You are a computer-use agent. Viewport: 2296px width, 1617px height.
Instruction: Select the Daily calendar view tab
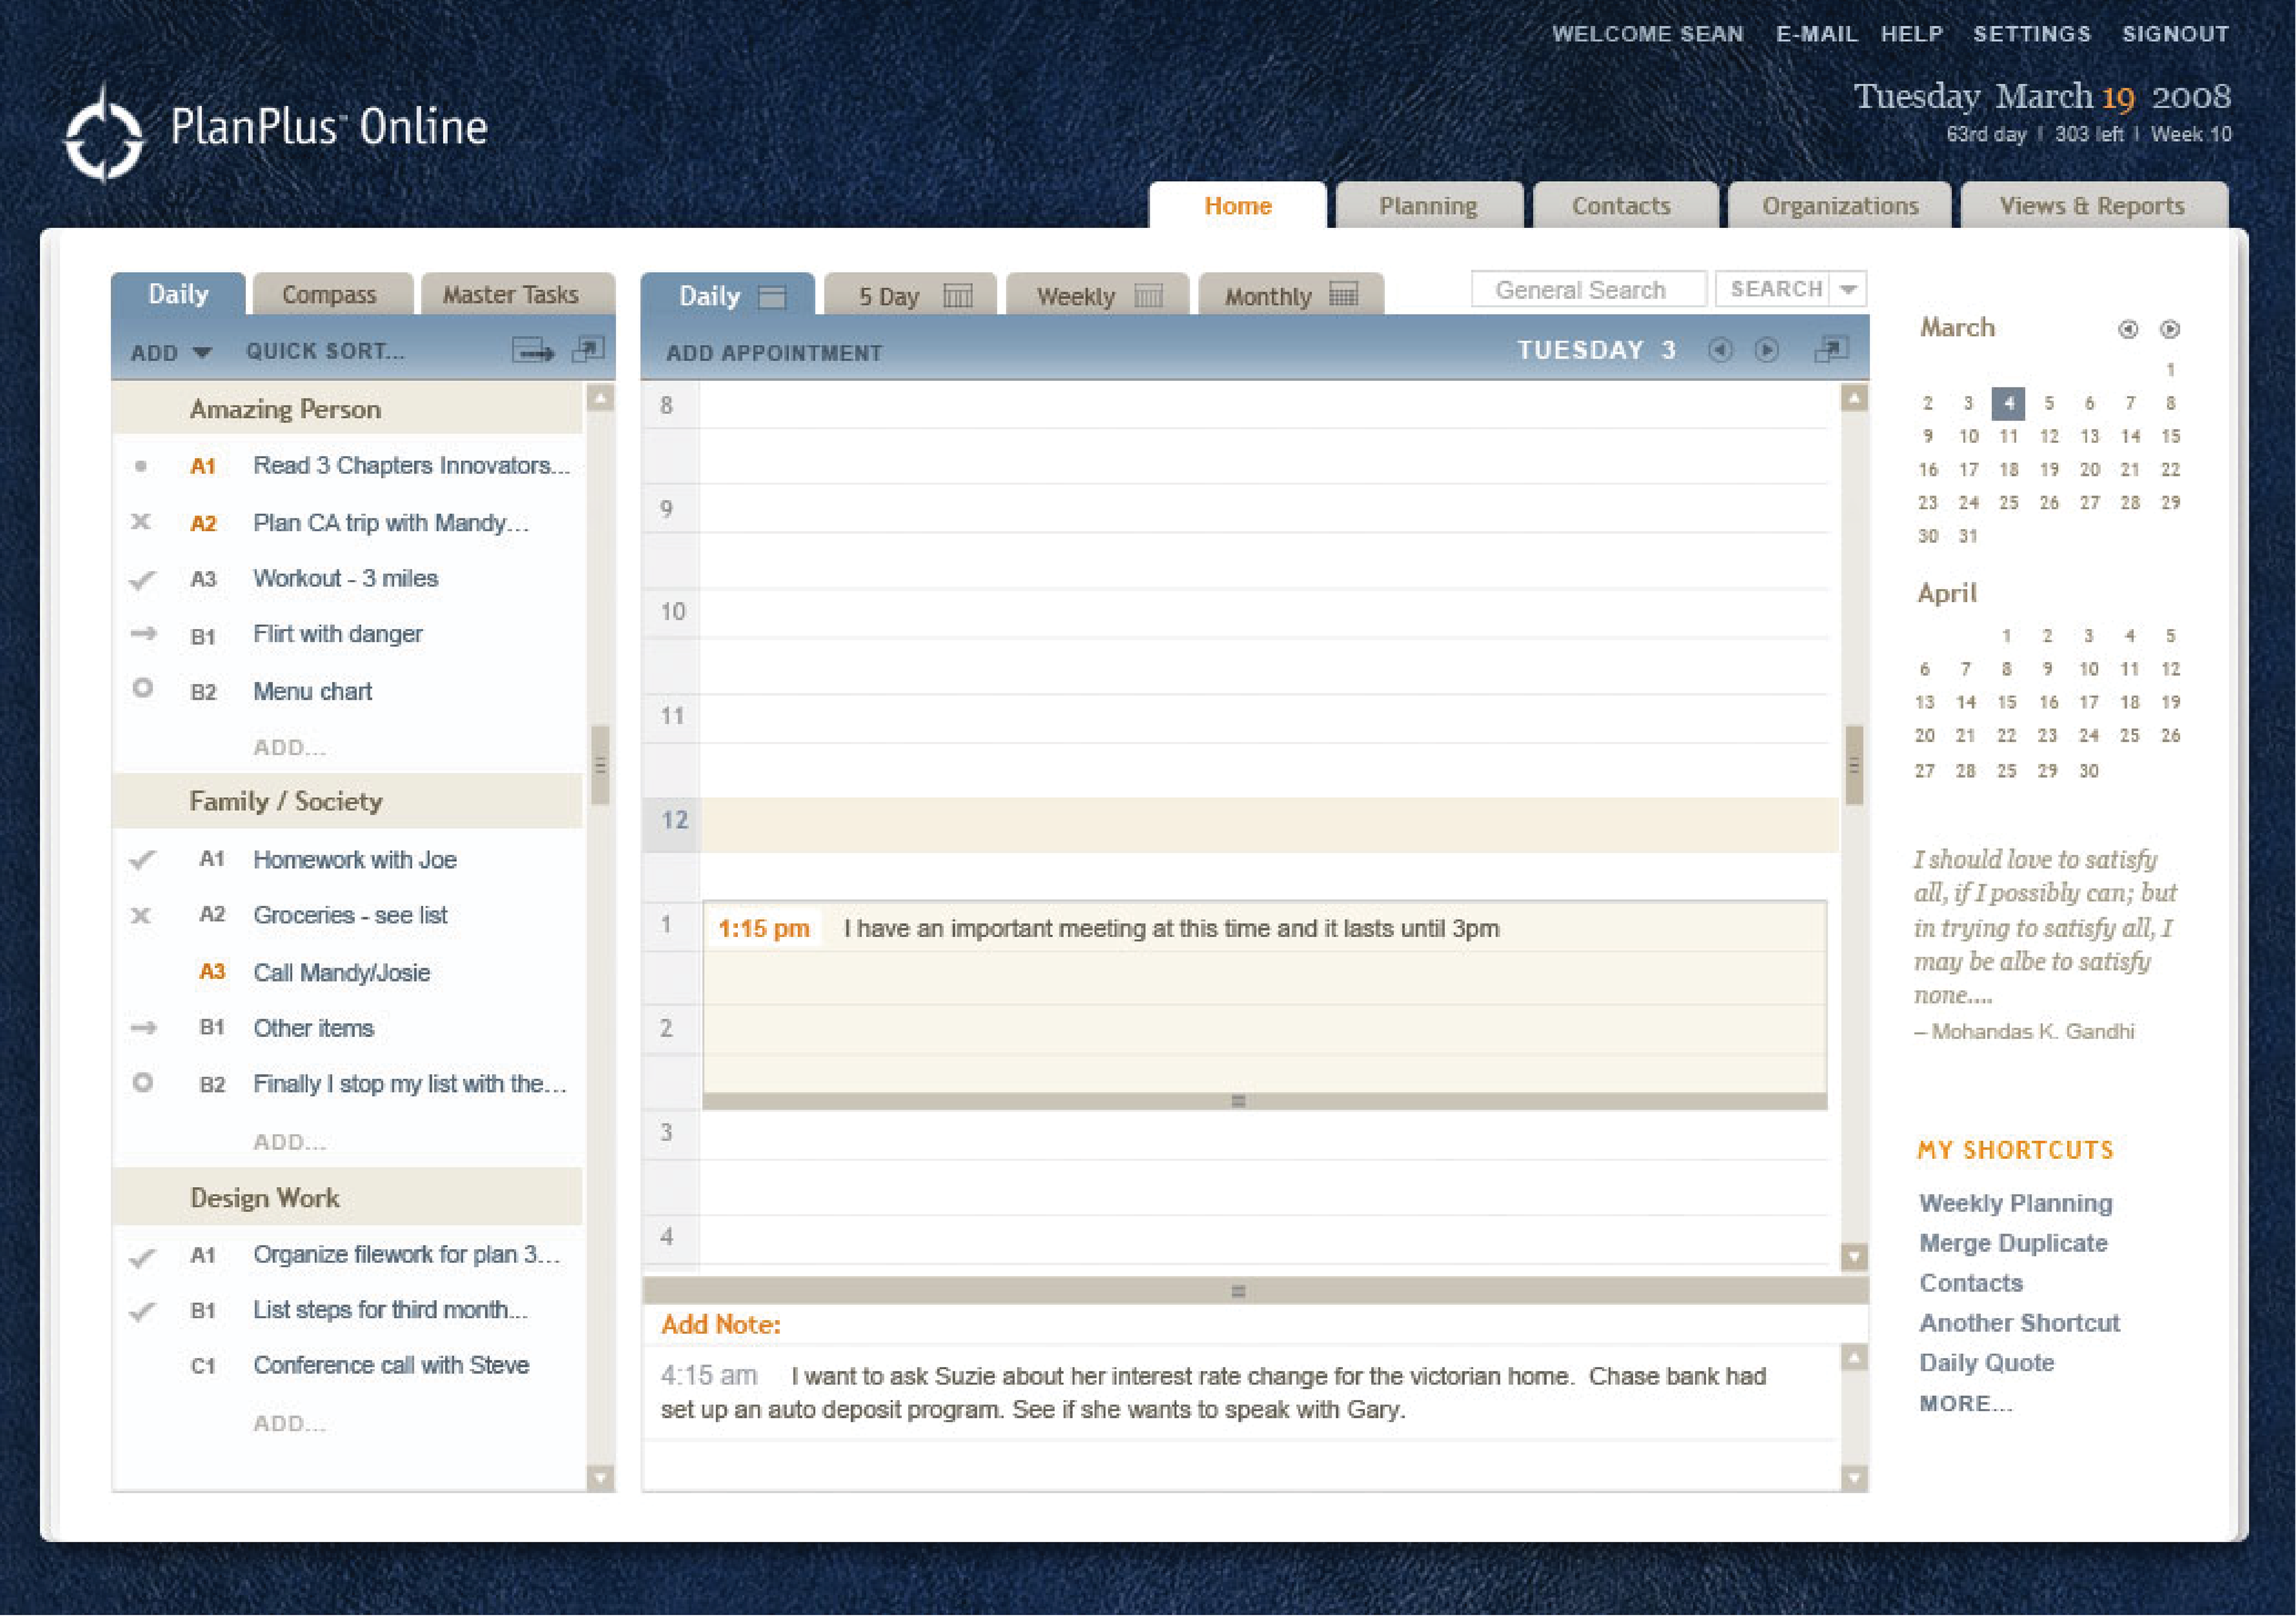[728, 296]
